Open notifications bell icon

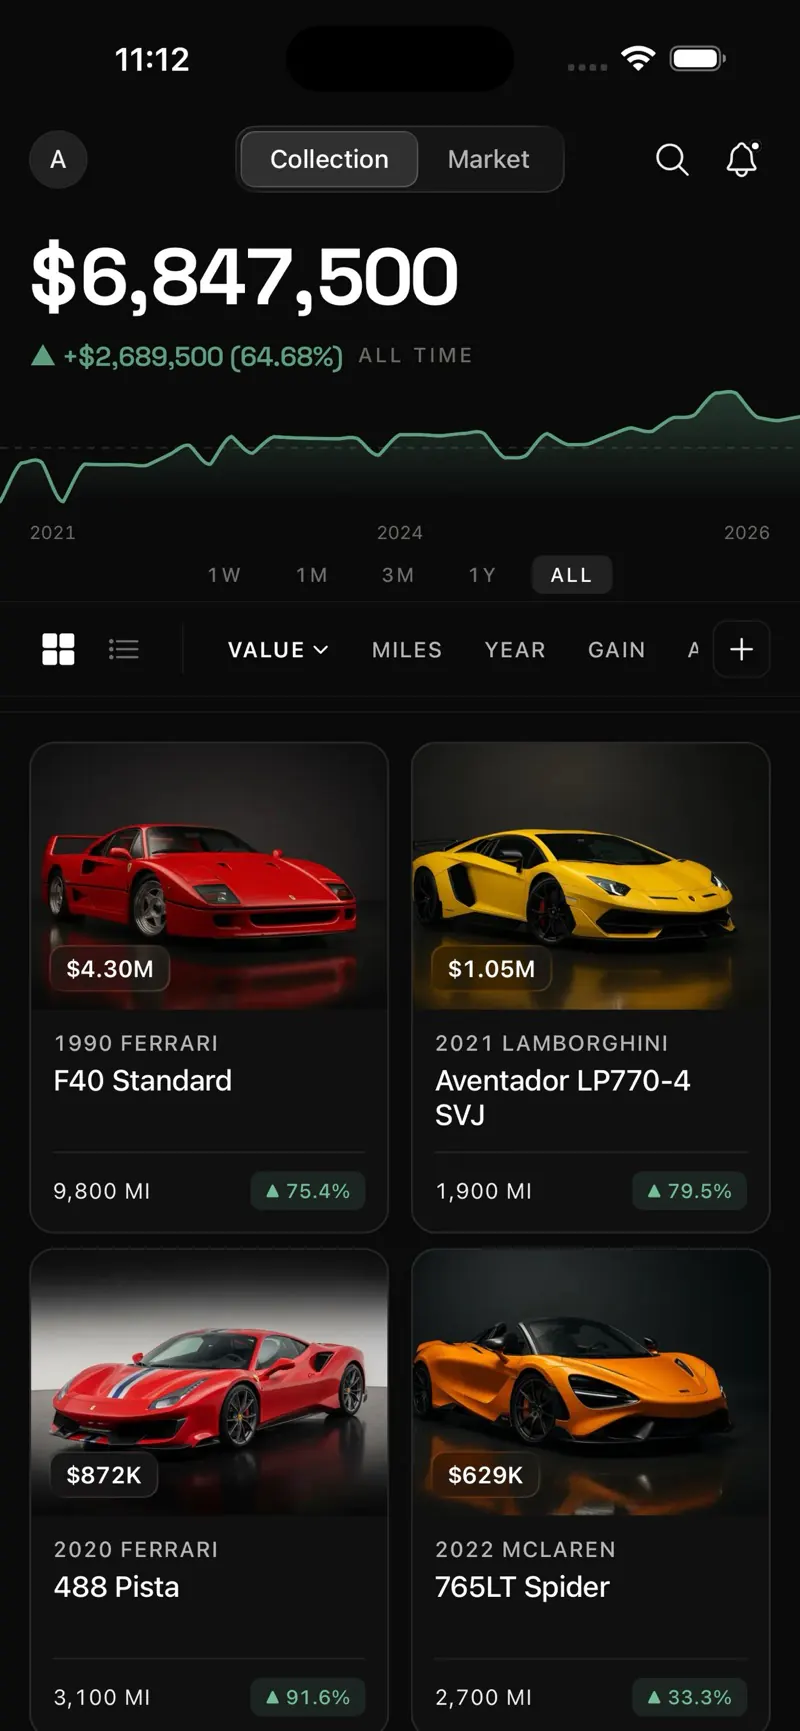point(742,159)
